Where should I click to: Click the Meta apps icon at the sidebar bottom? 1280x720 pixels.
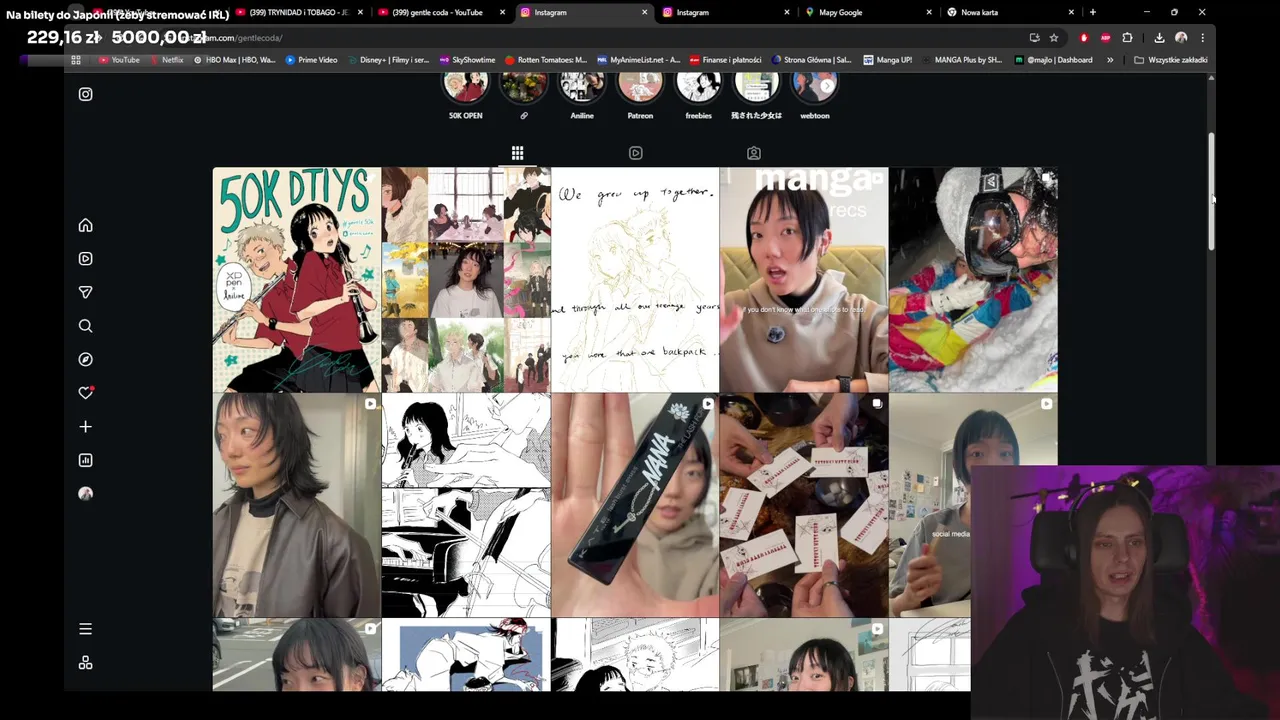85,663
